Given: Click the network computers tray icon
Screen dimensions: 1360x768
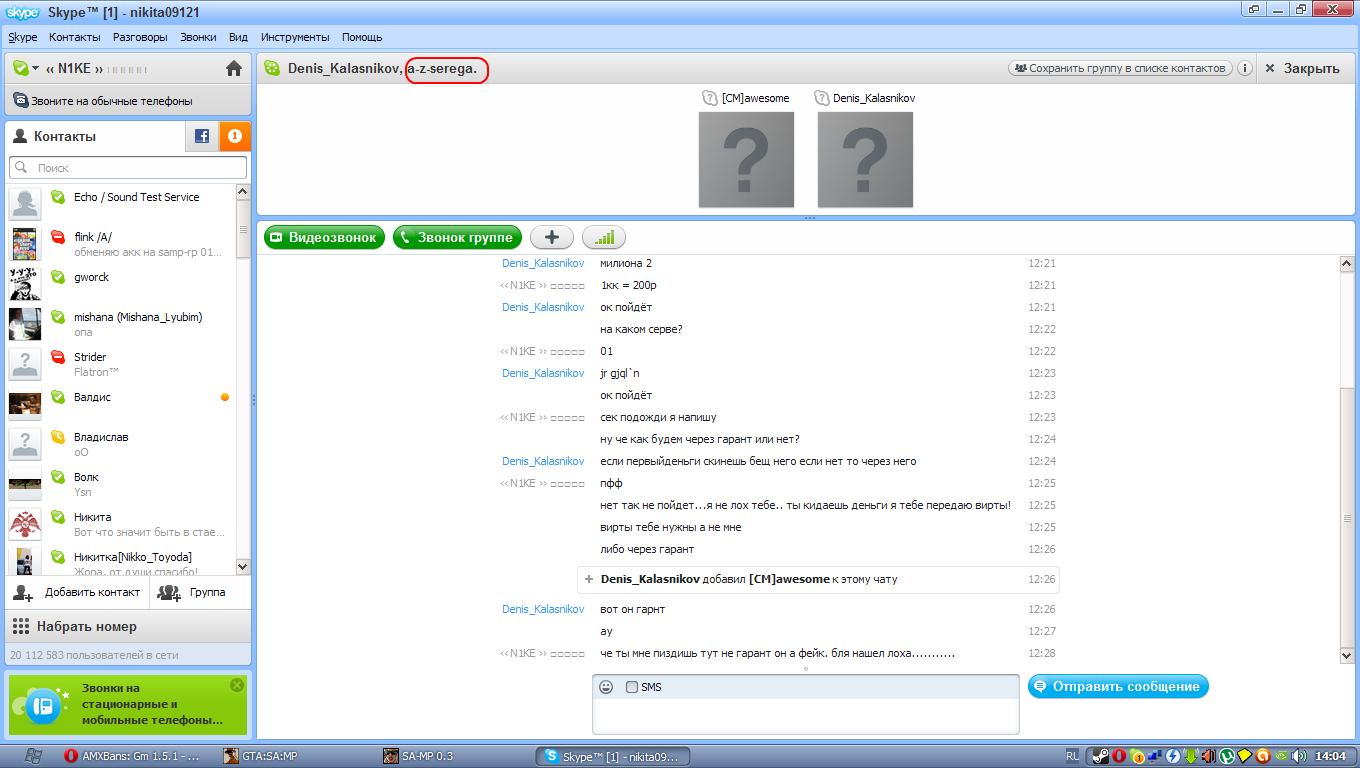Looking at the screenshot, I should click(1155, 756).
